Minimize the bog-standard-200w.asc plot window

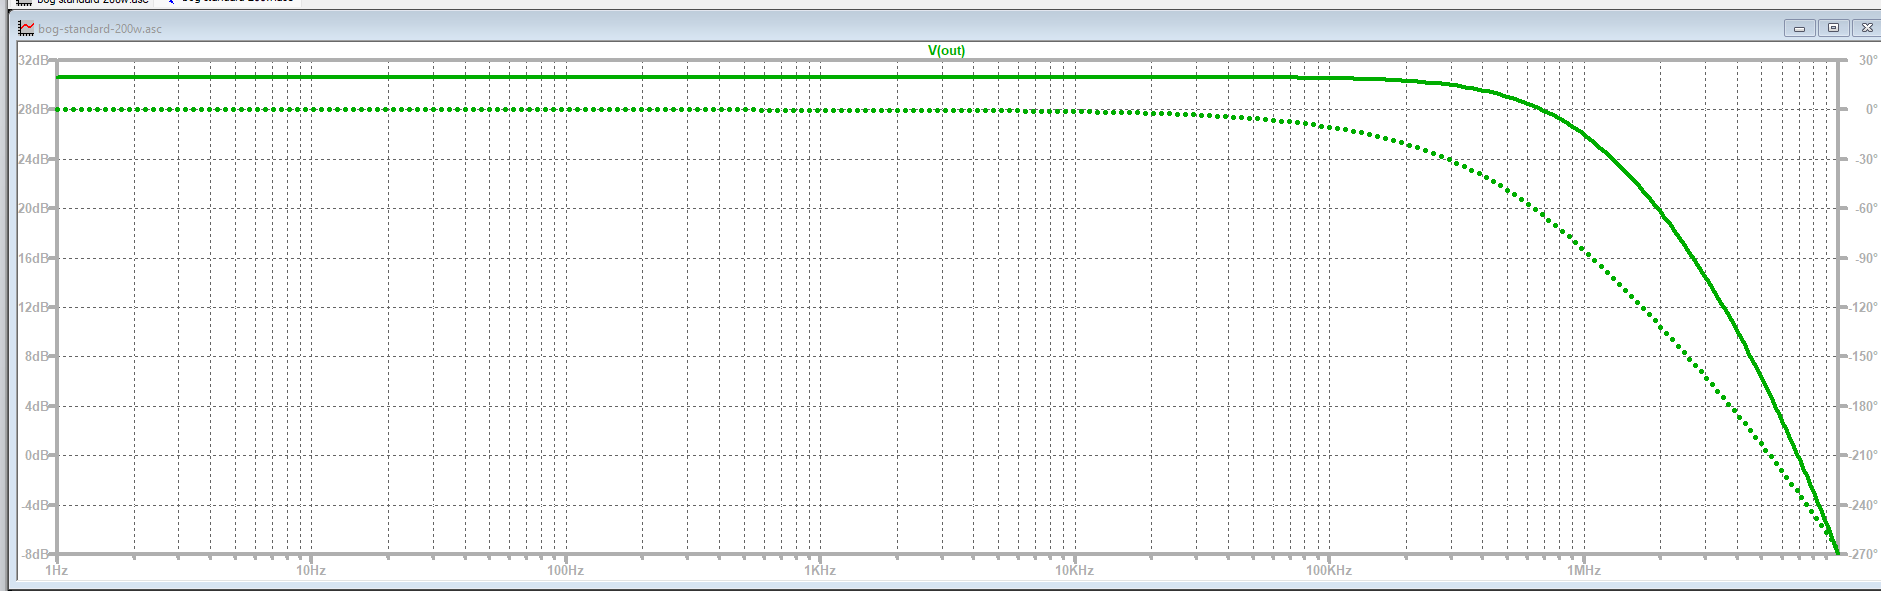click(1799, 28)
